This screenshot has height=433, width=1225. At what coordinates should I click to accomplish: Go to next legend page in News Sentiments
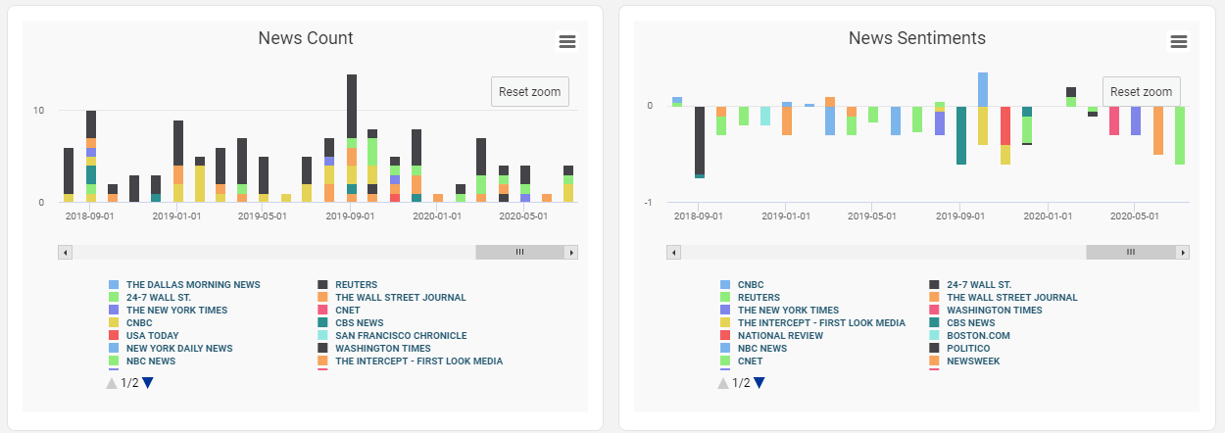click(x=759, y=383)
